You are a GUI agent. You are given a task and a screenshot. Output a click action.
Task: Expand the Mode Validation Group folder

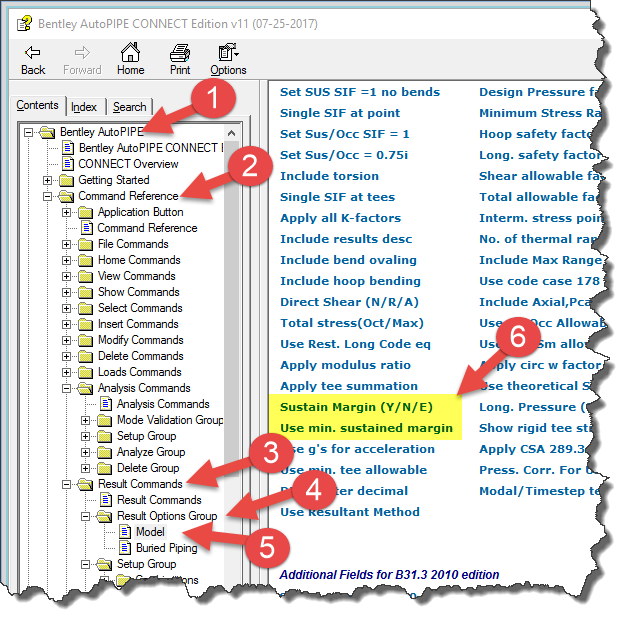(x=85, y=420)
